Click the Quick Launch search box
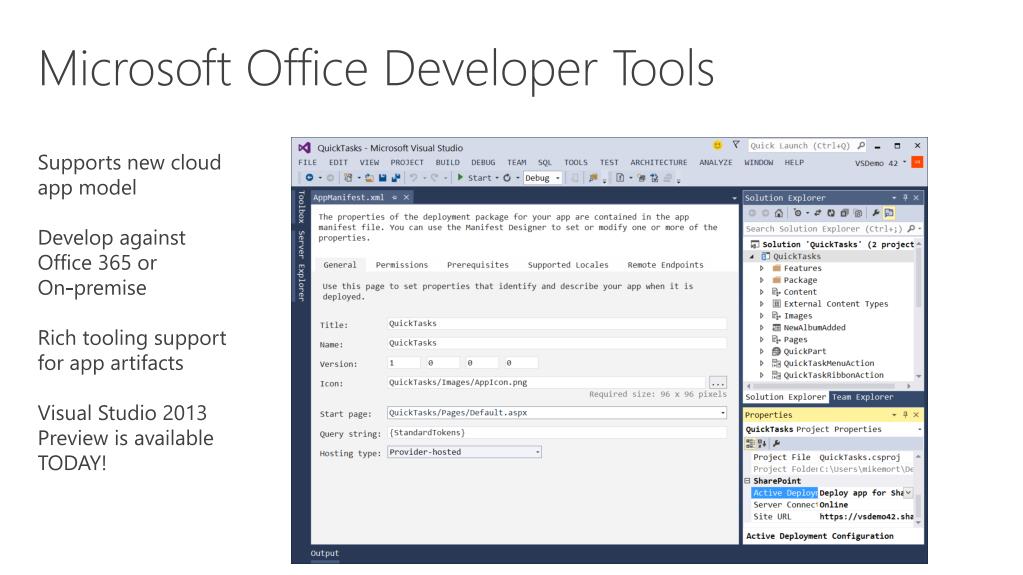 [807, 146]
